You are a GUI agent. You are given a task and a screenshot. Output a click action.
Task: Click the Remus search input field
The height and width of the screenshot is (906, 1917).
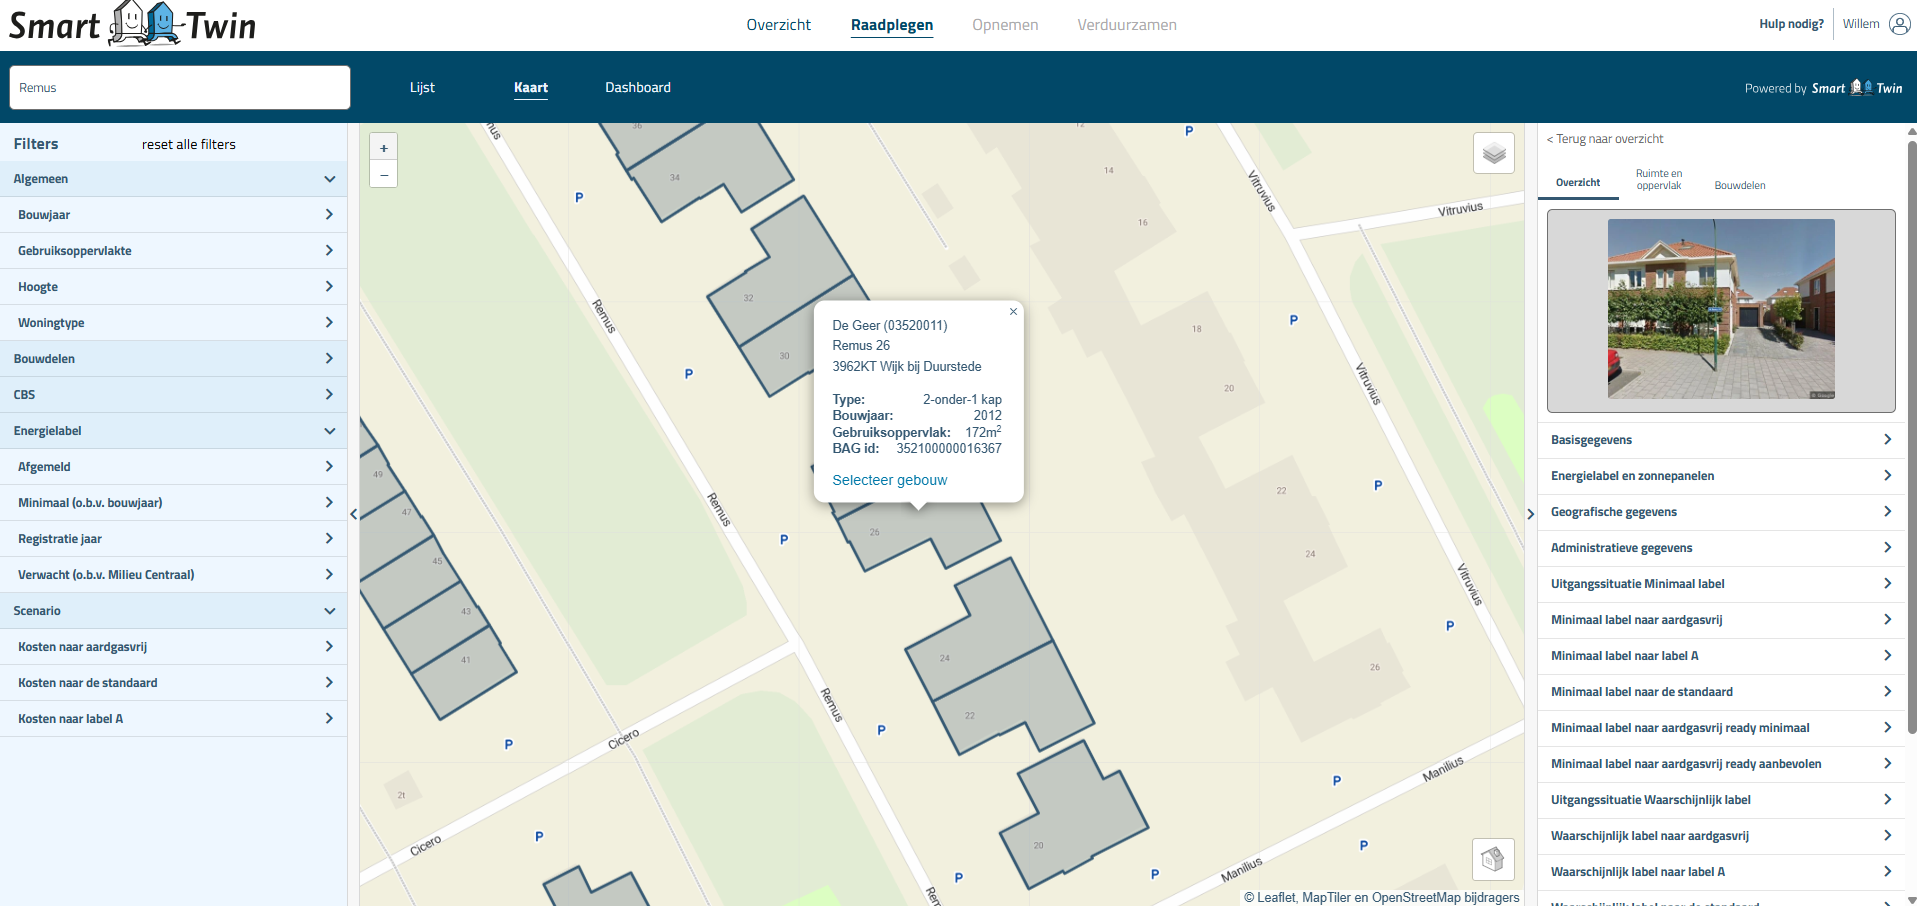(180, 88)
